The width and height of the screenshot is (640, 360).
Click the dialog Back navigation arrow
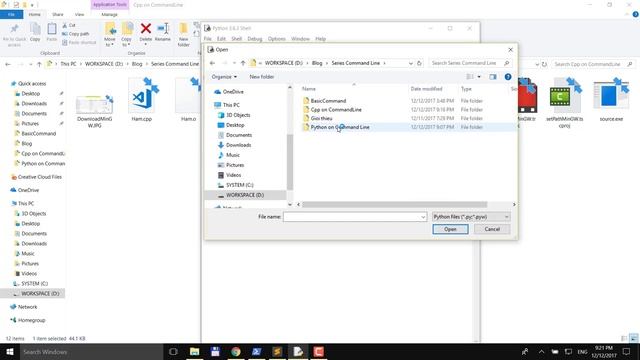pos(212,63)
